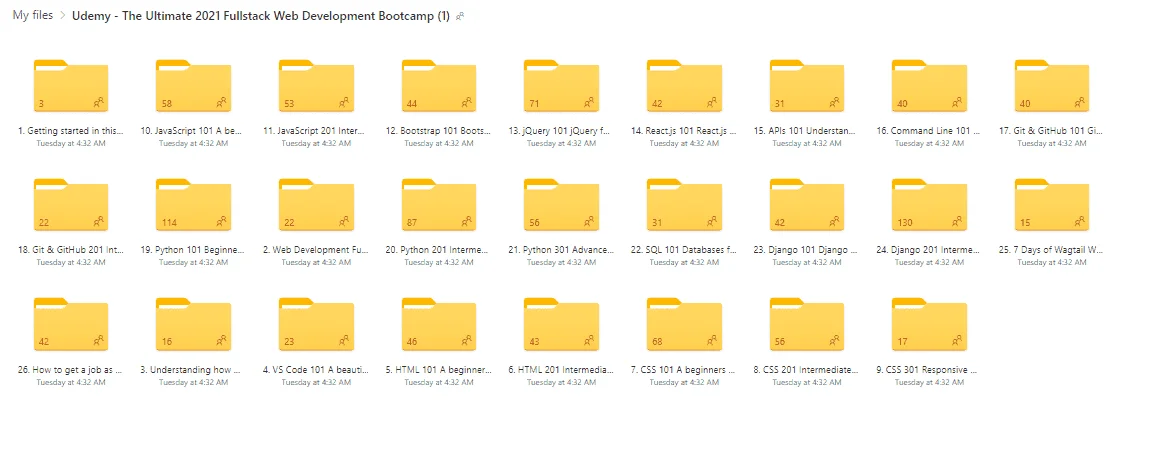
Task: Click the name text '9. CSS 301 Responsive ...'
Action: [x=929, y=370]
